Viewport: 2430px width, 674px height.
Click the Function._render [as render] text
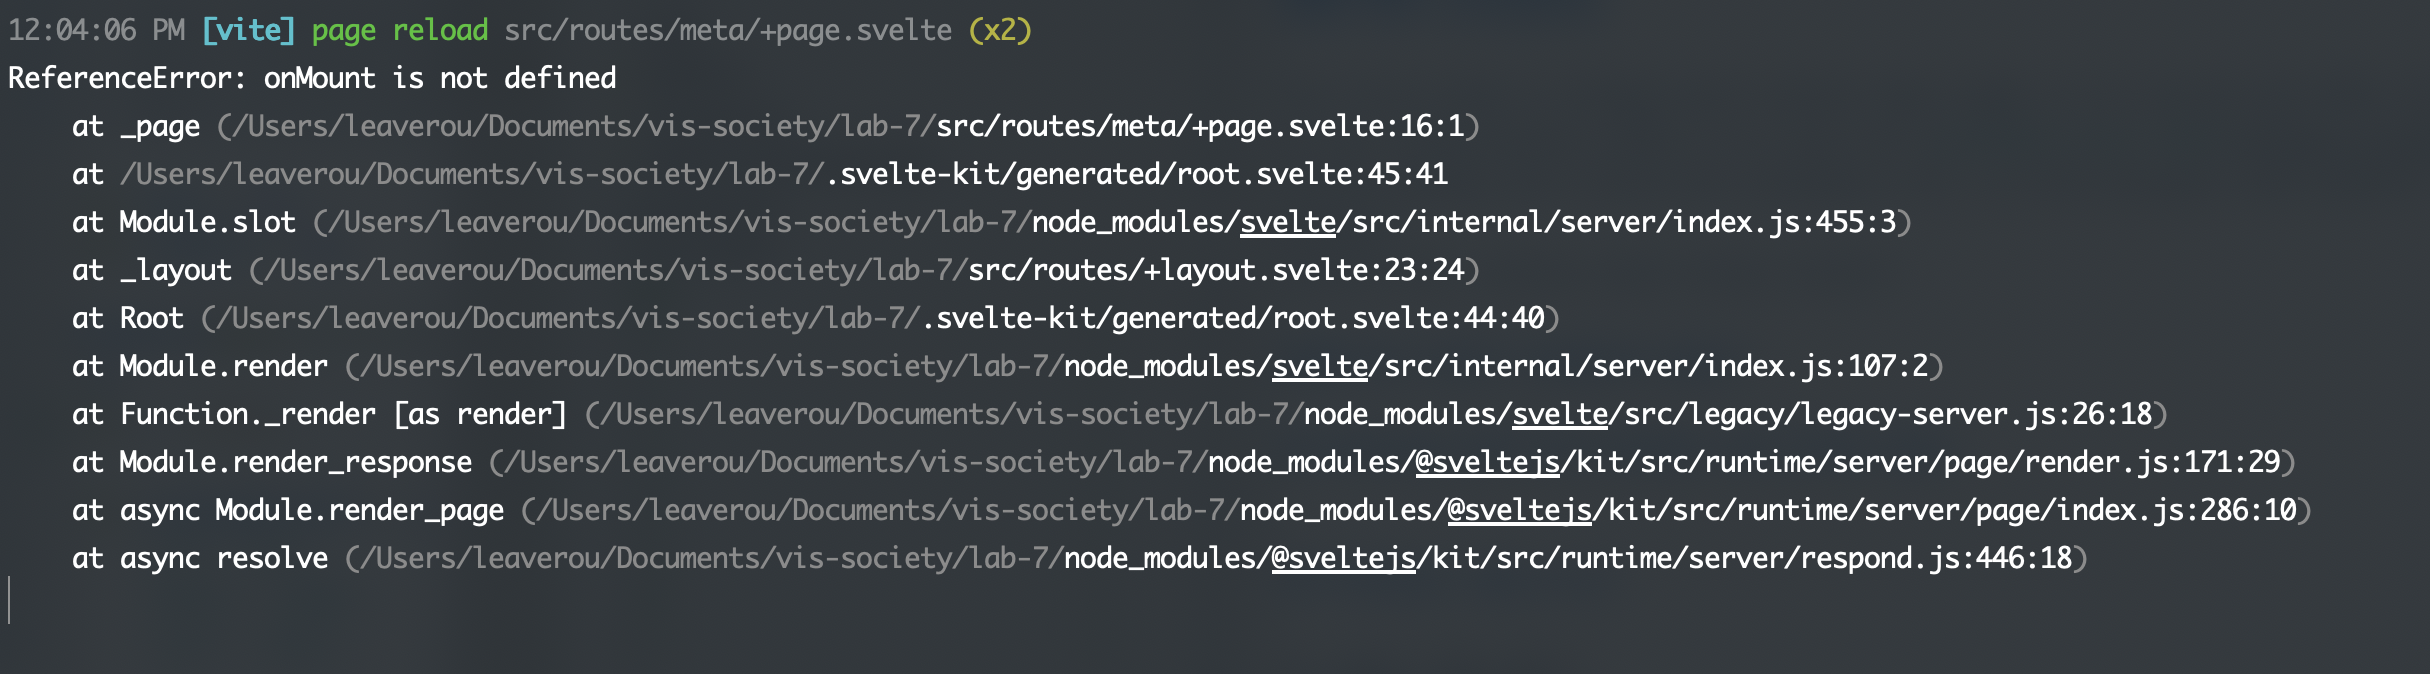[343, 415]
